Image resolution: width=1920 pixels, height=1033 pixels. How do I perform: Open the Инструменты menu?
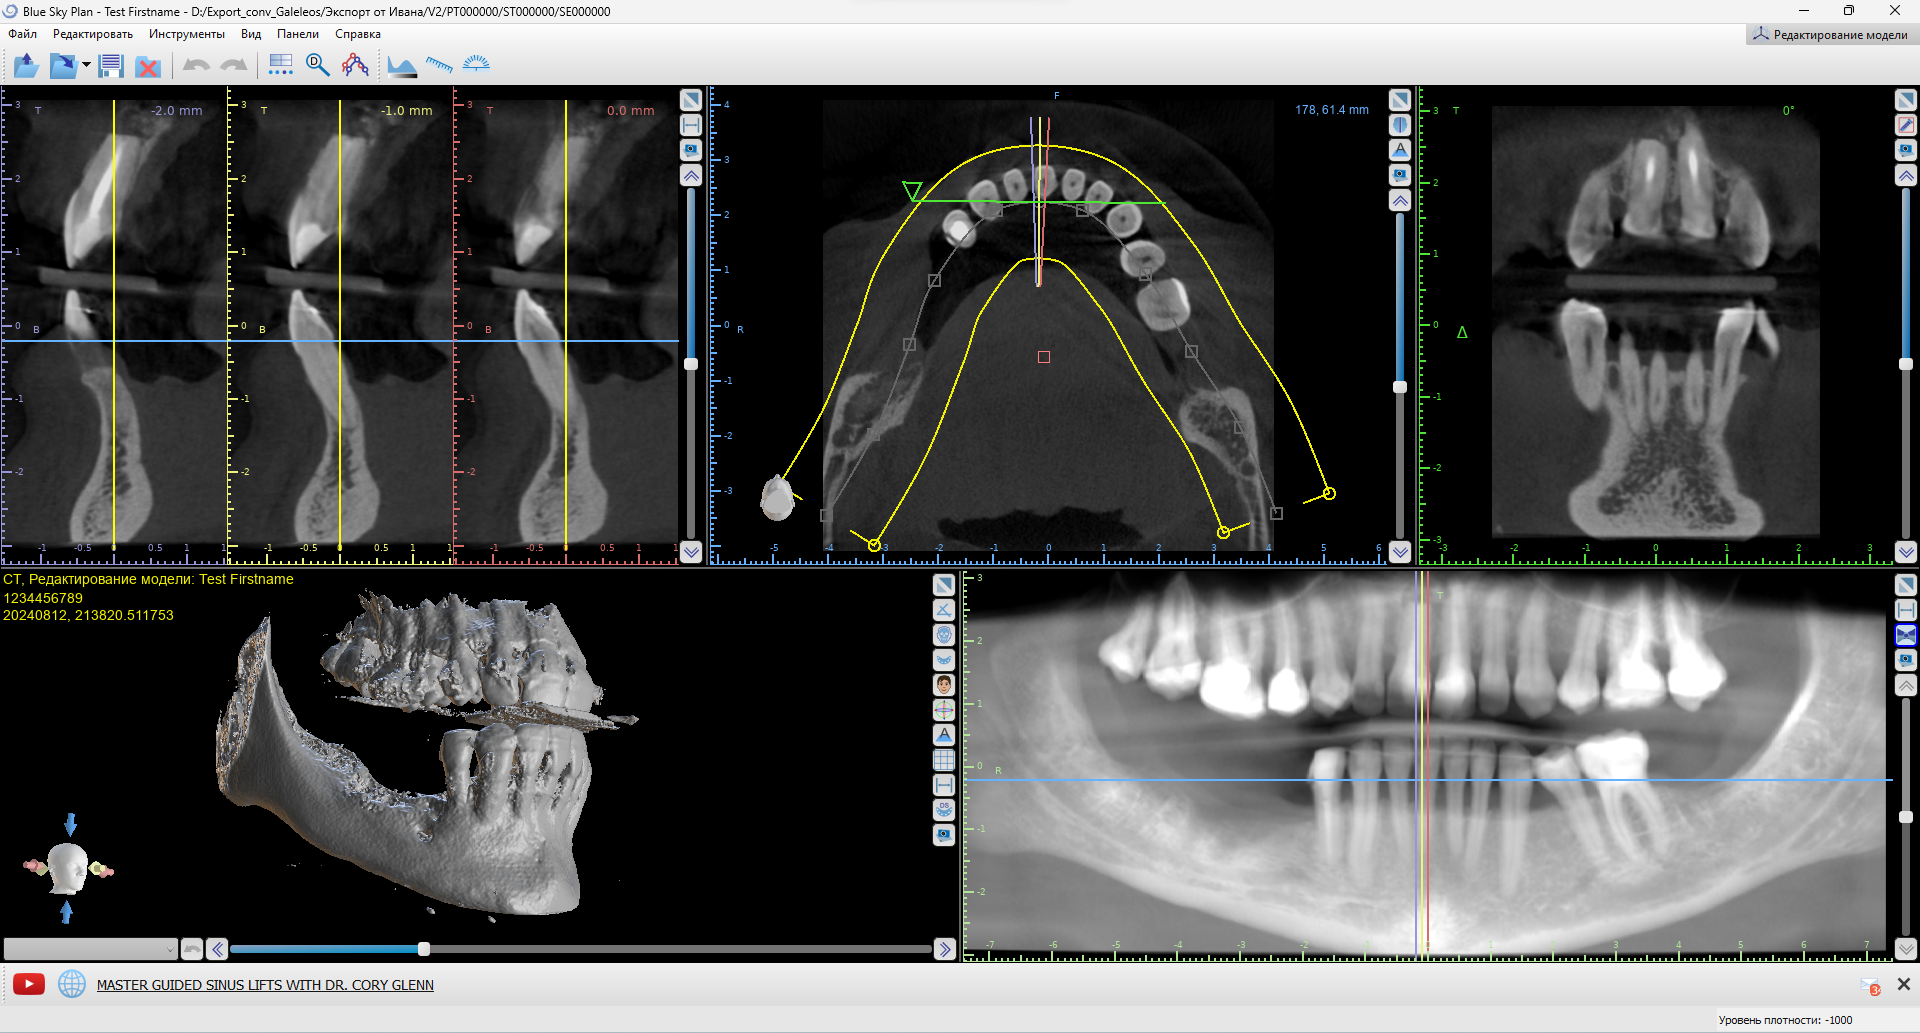[187, 34]
